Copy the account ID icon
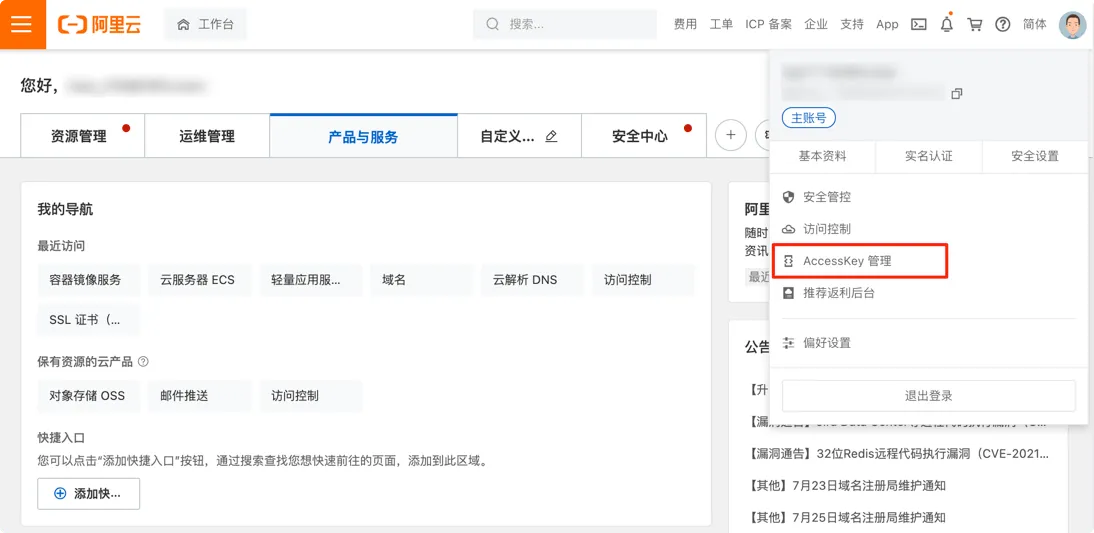Viewport: 1094px width, 533px height. pos(957,93)
